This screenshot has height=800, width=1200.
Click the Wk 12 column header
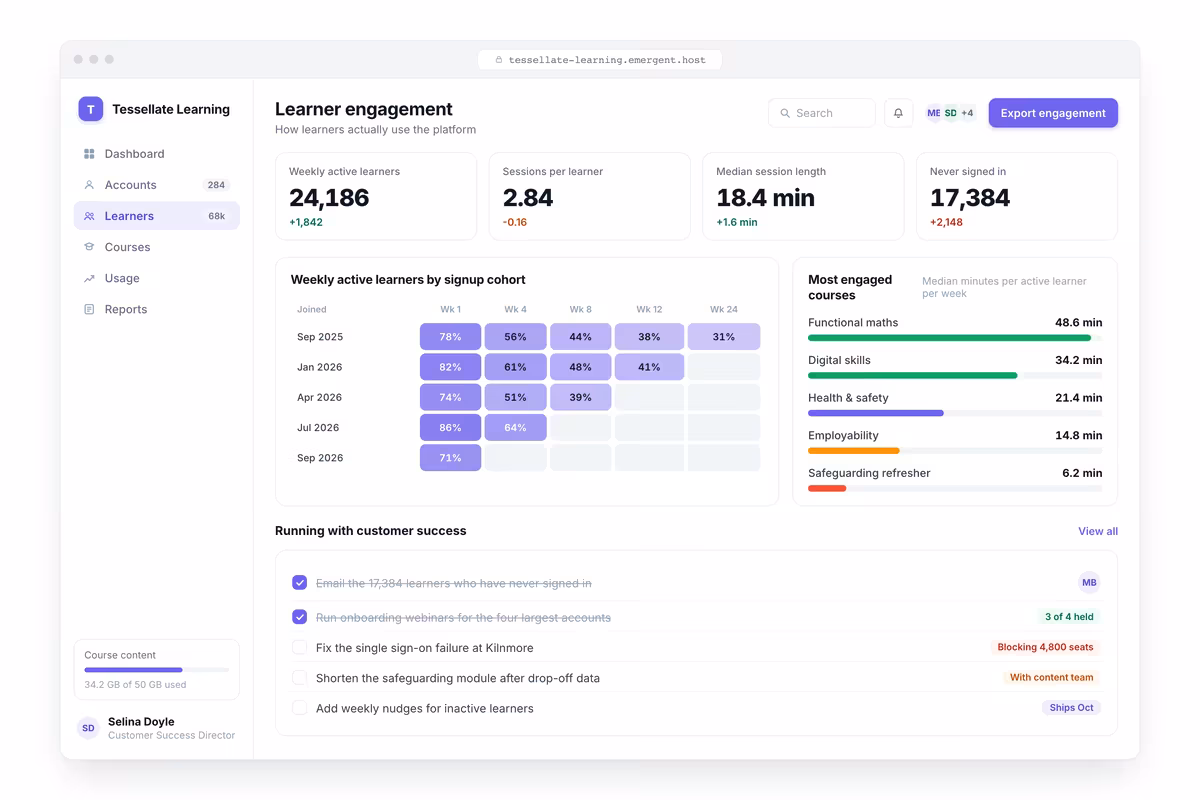click(649, 309)
